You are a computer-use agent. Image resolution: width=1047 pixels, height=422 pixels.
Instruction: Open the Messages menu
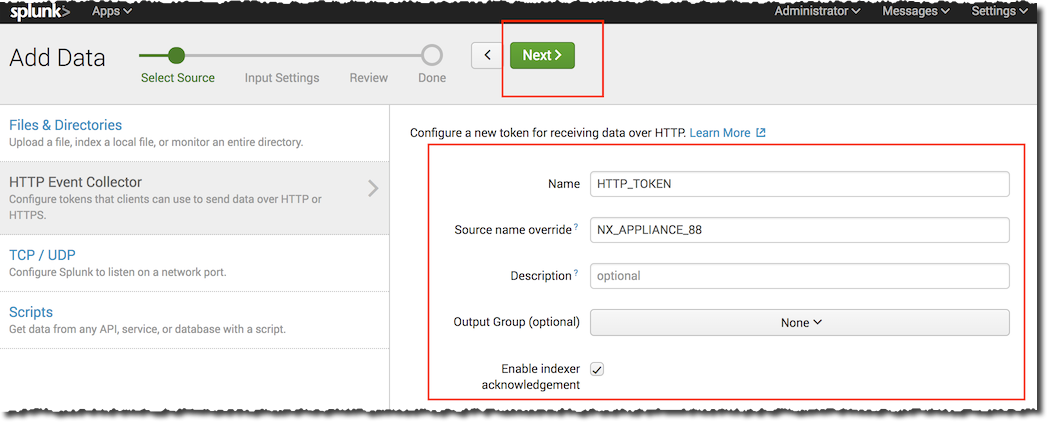click(915, 11)
